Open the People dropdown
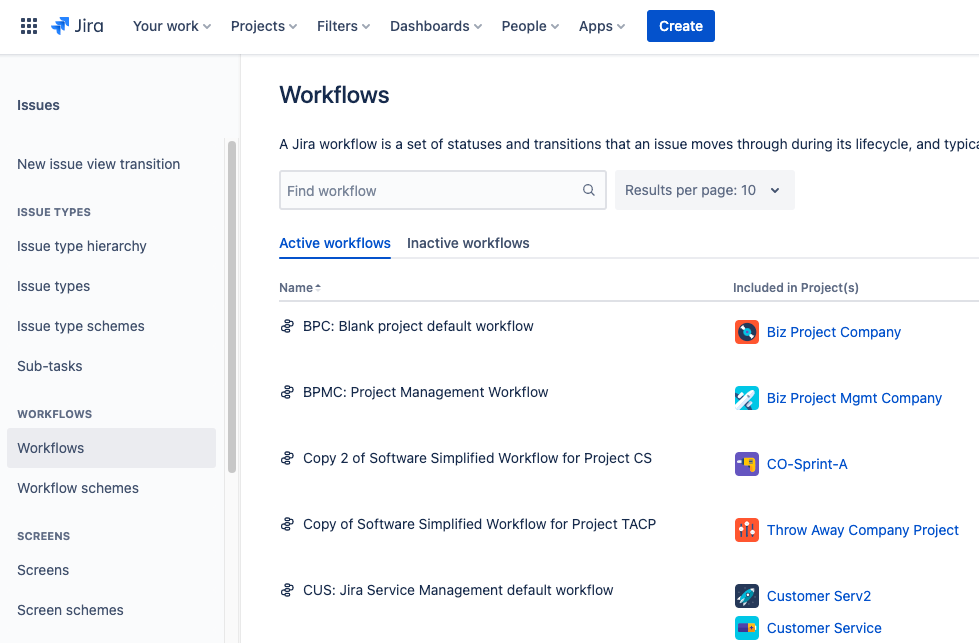This screenshot has height=643, width=979. coord(530,26)
